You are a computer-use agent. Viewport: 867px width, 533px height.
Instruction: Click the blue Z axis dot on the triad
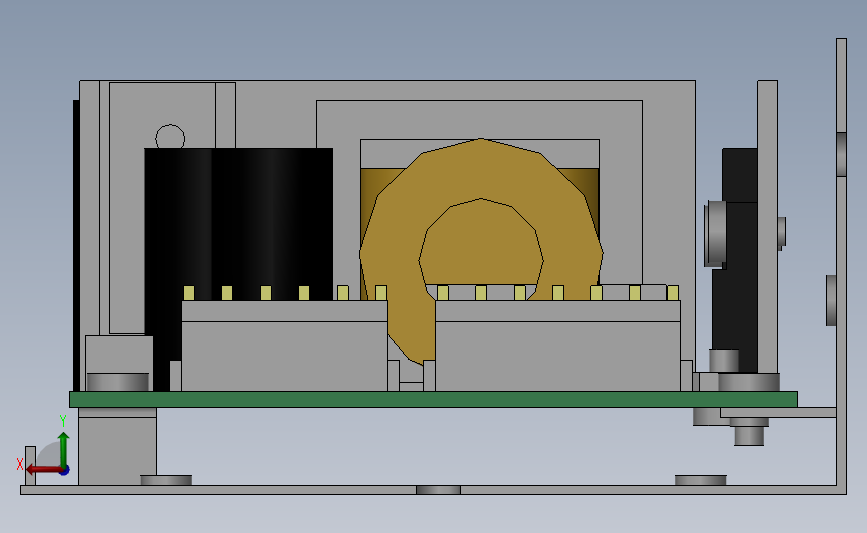click(x=65, y=470)
